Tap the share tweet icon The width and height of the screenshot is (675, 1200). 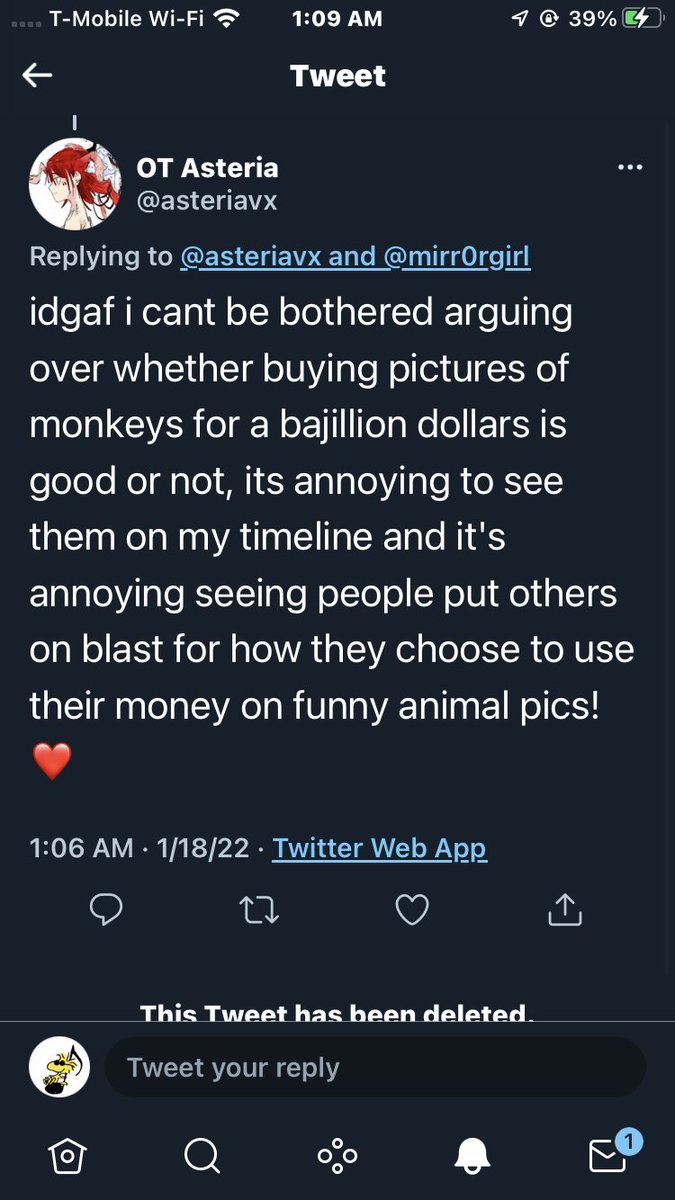565,908
